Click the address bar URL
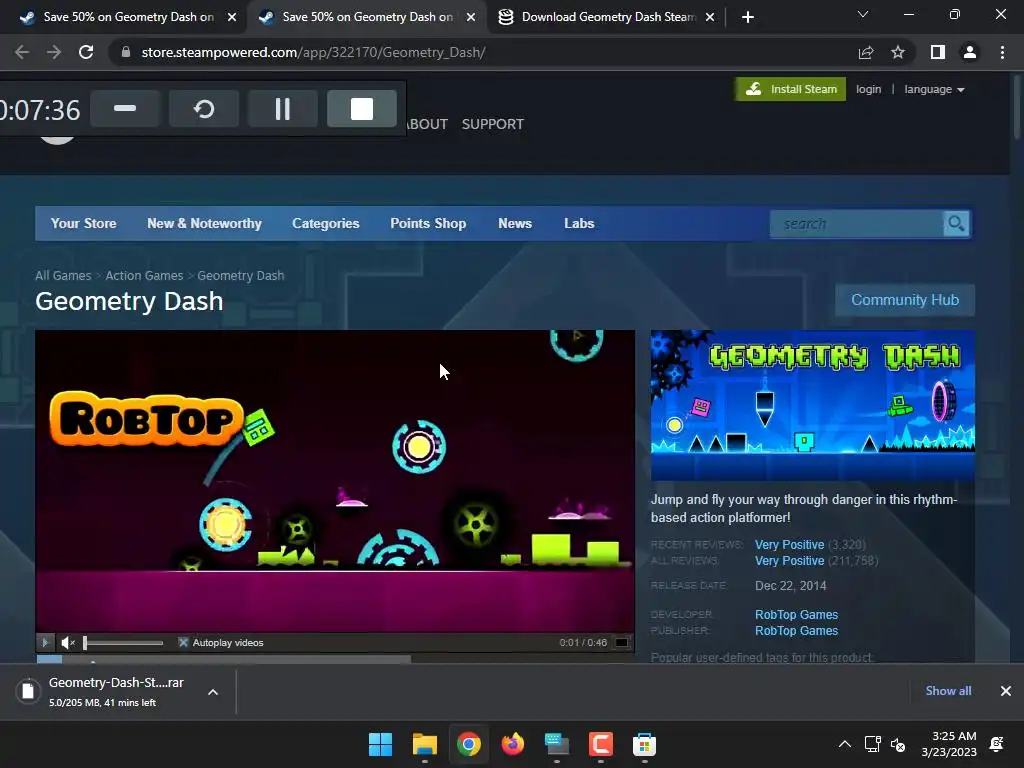Viewport: 1024px width, 768px height. click(x=313, y=52)
